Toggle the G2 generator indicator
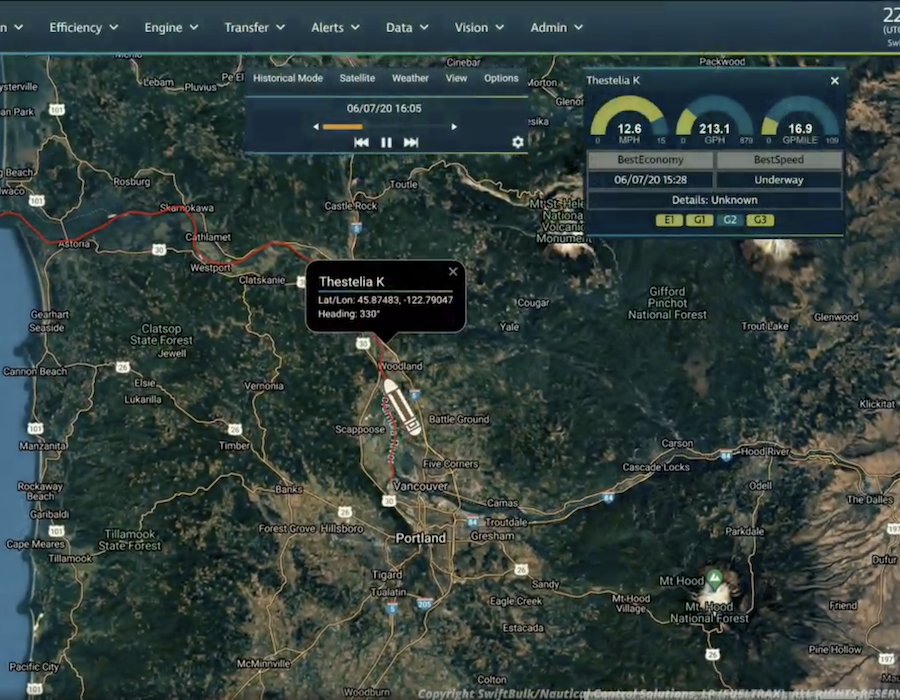The width and height of the screenshot is (900, 700). [x=730, y=220]
